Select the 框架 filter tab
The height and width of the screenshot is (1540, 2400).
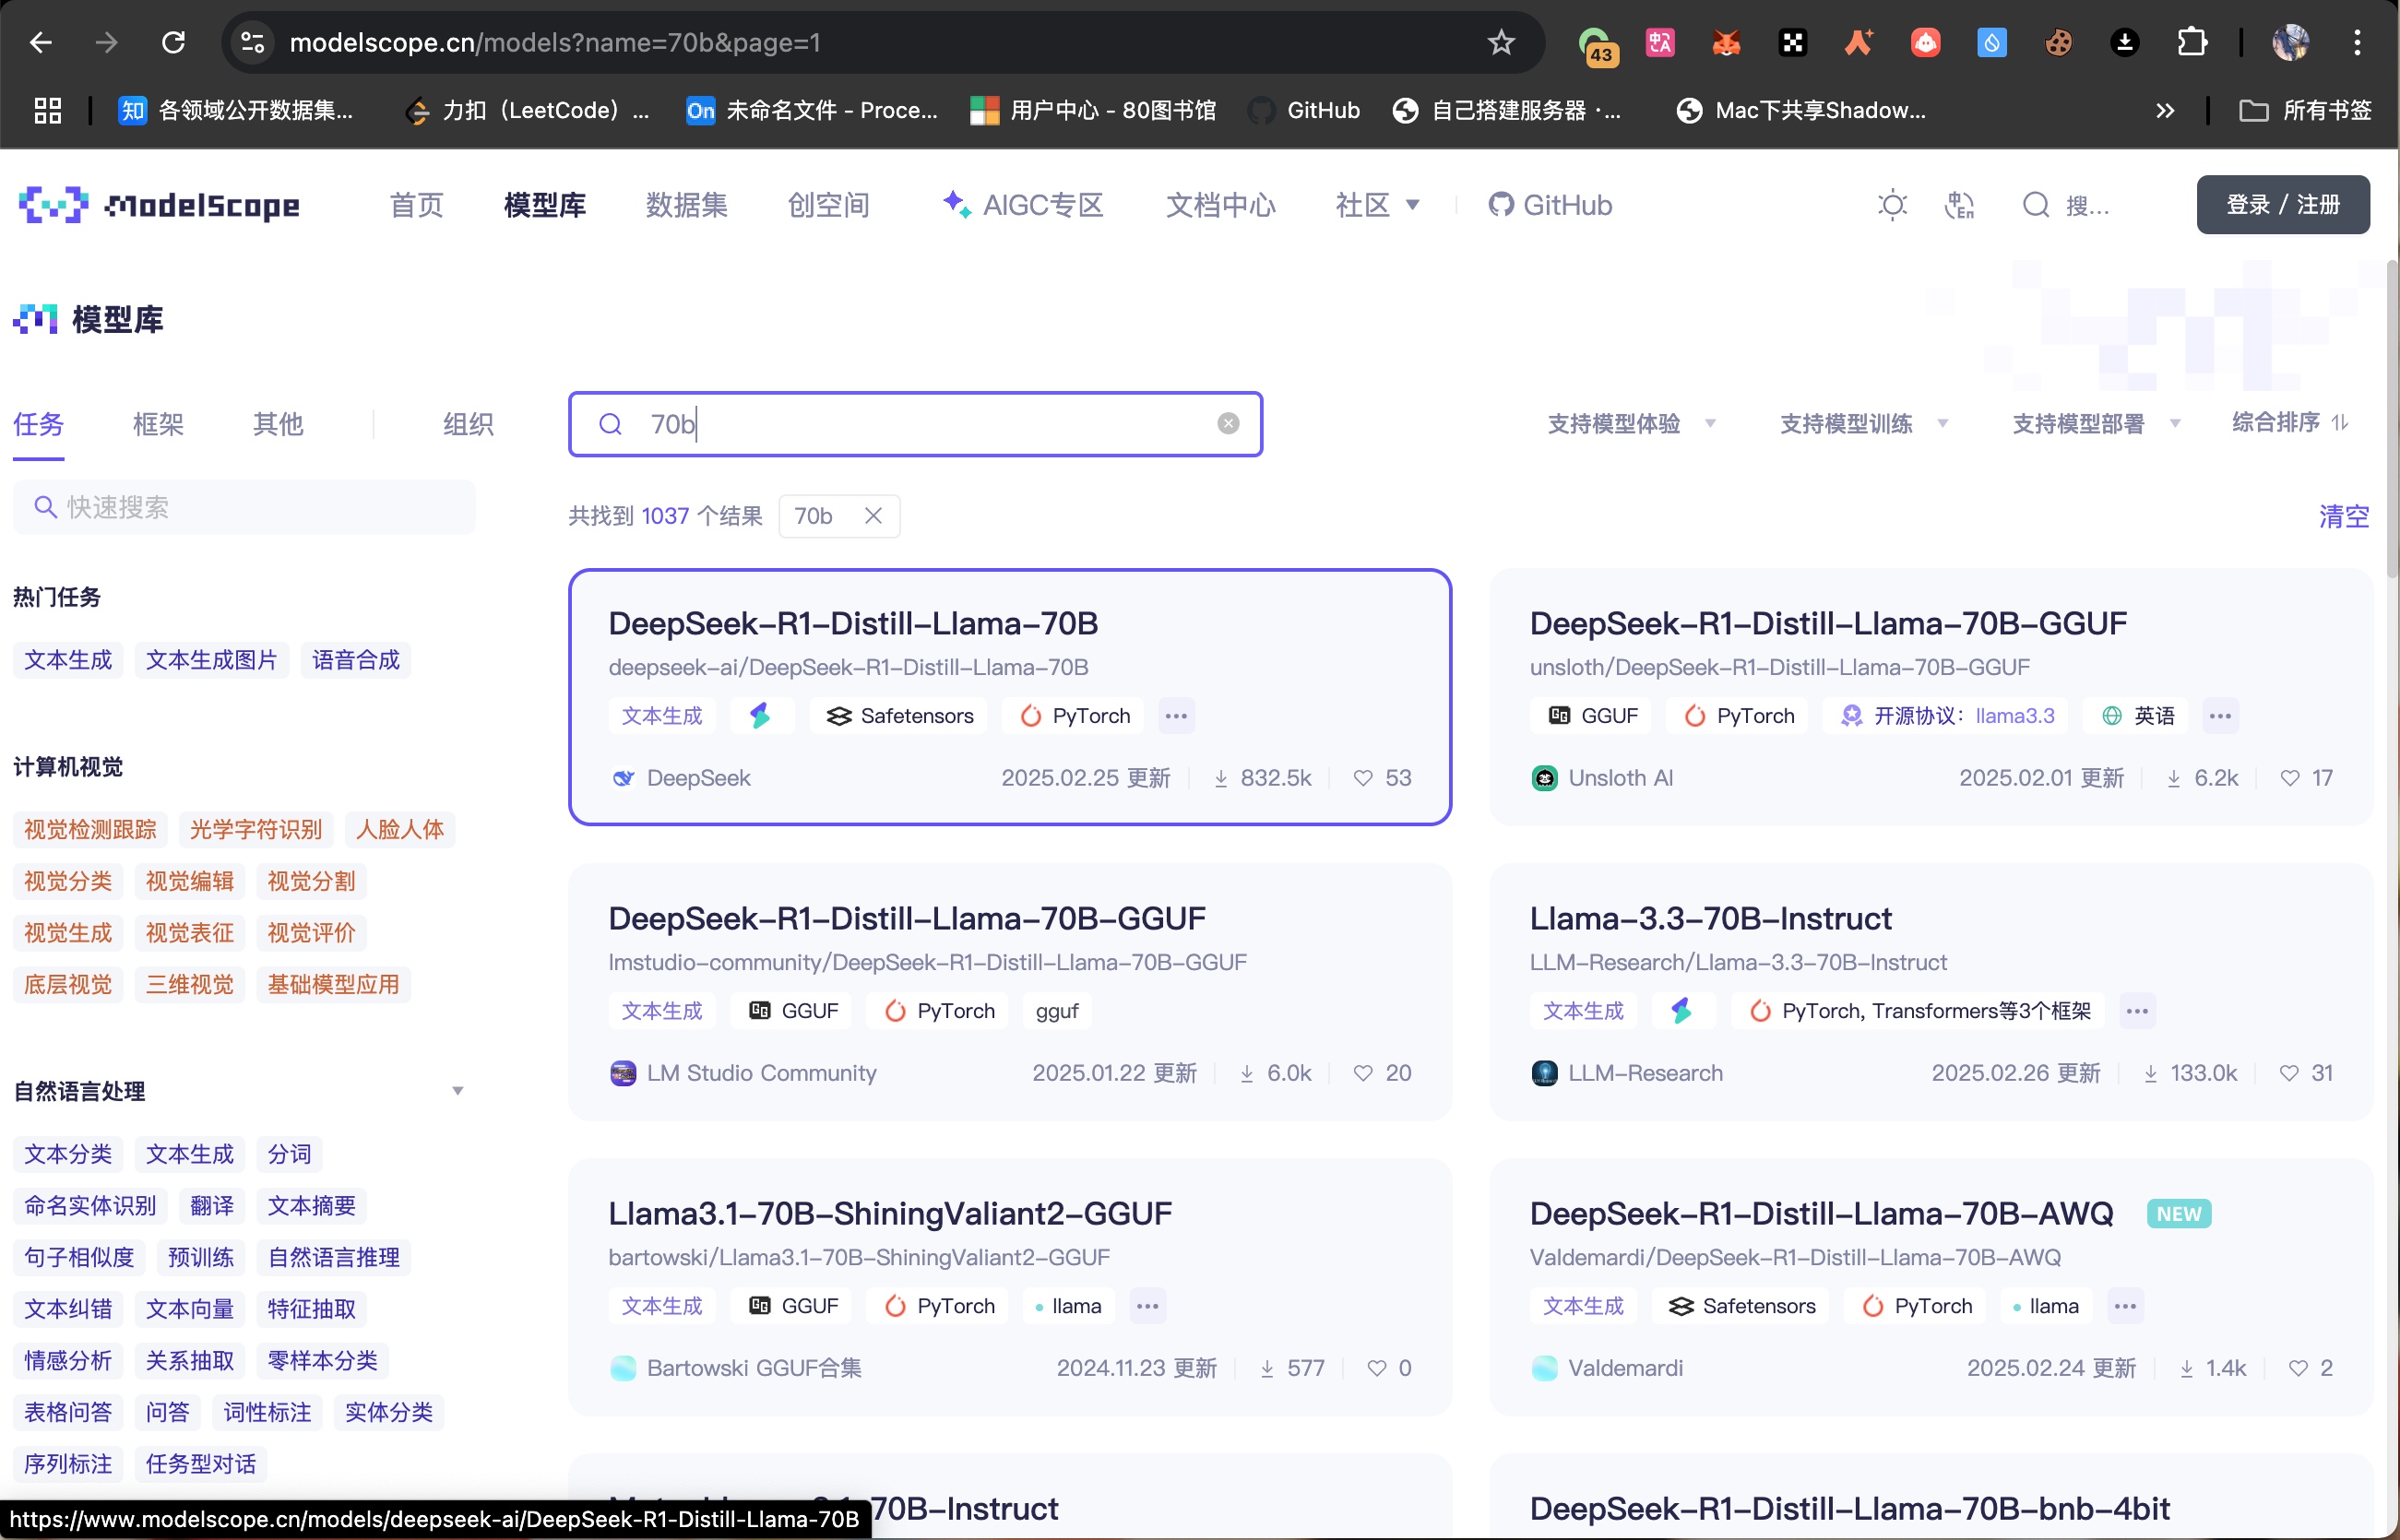coord(158,424)
